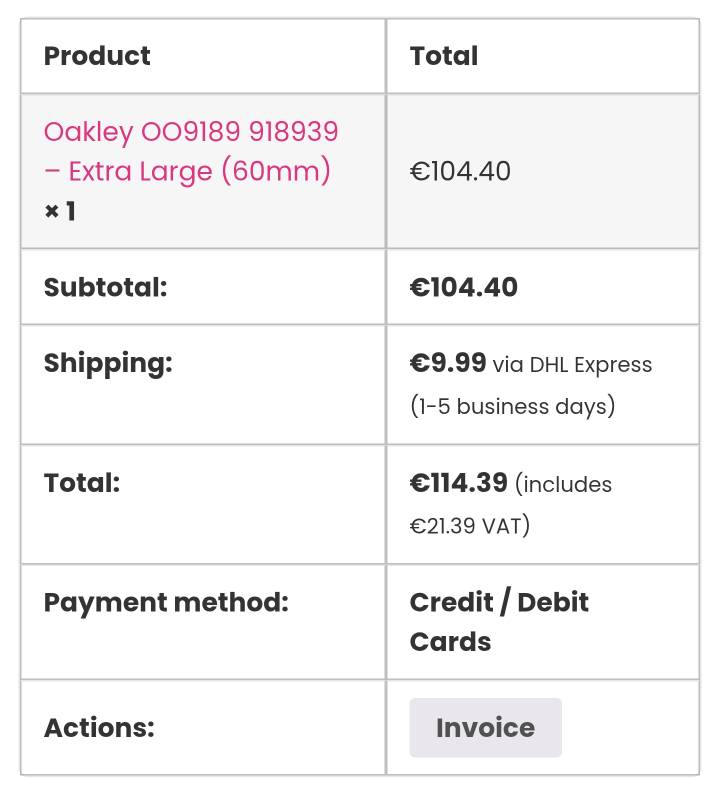The height and width of the screenshot is (803, 720).
Task: Click the '(1-5 business days)' delivery estimate
Action: (x=512, y=407)
